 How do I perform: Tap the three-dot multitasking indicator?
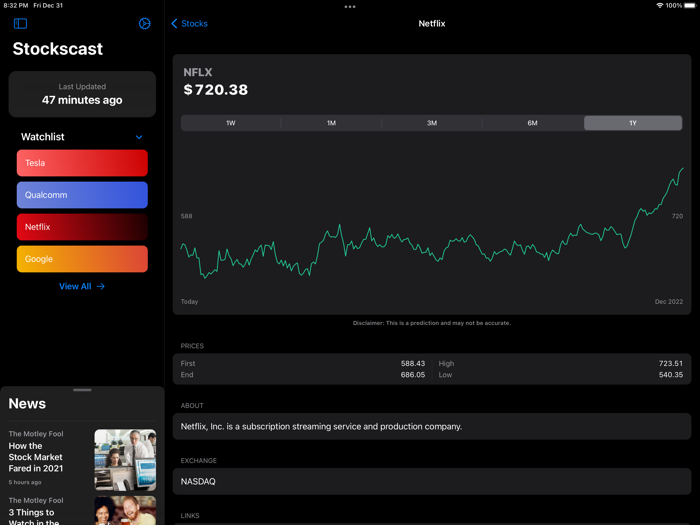coord(350,7)
